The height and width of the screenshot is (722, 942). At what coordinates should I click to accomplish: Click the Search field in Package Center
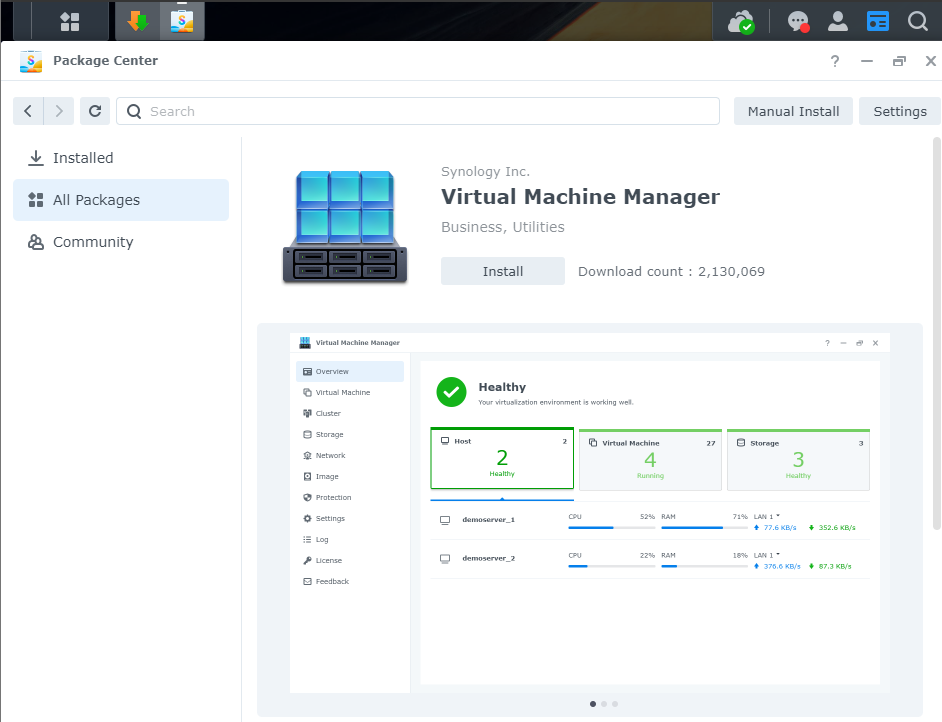[418, 111]
